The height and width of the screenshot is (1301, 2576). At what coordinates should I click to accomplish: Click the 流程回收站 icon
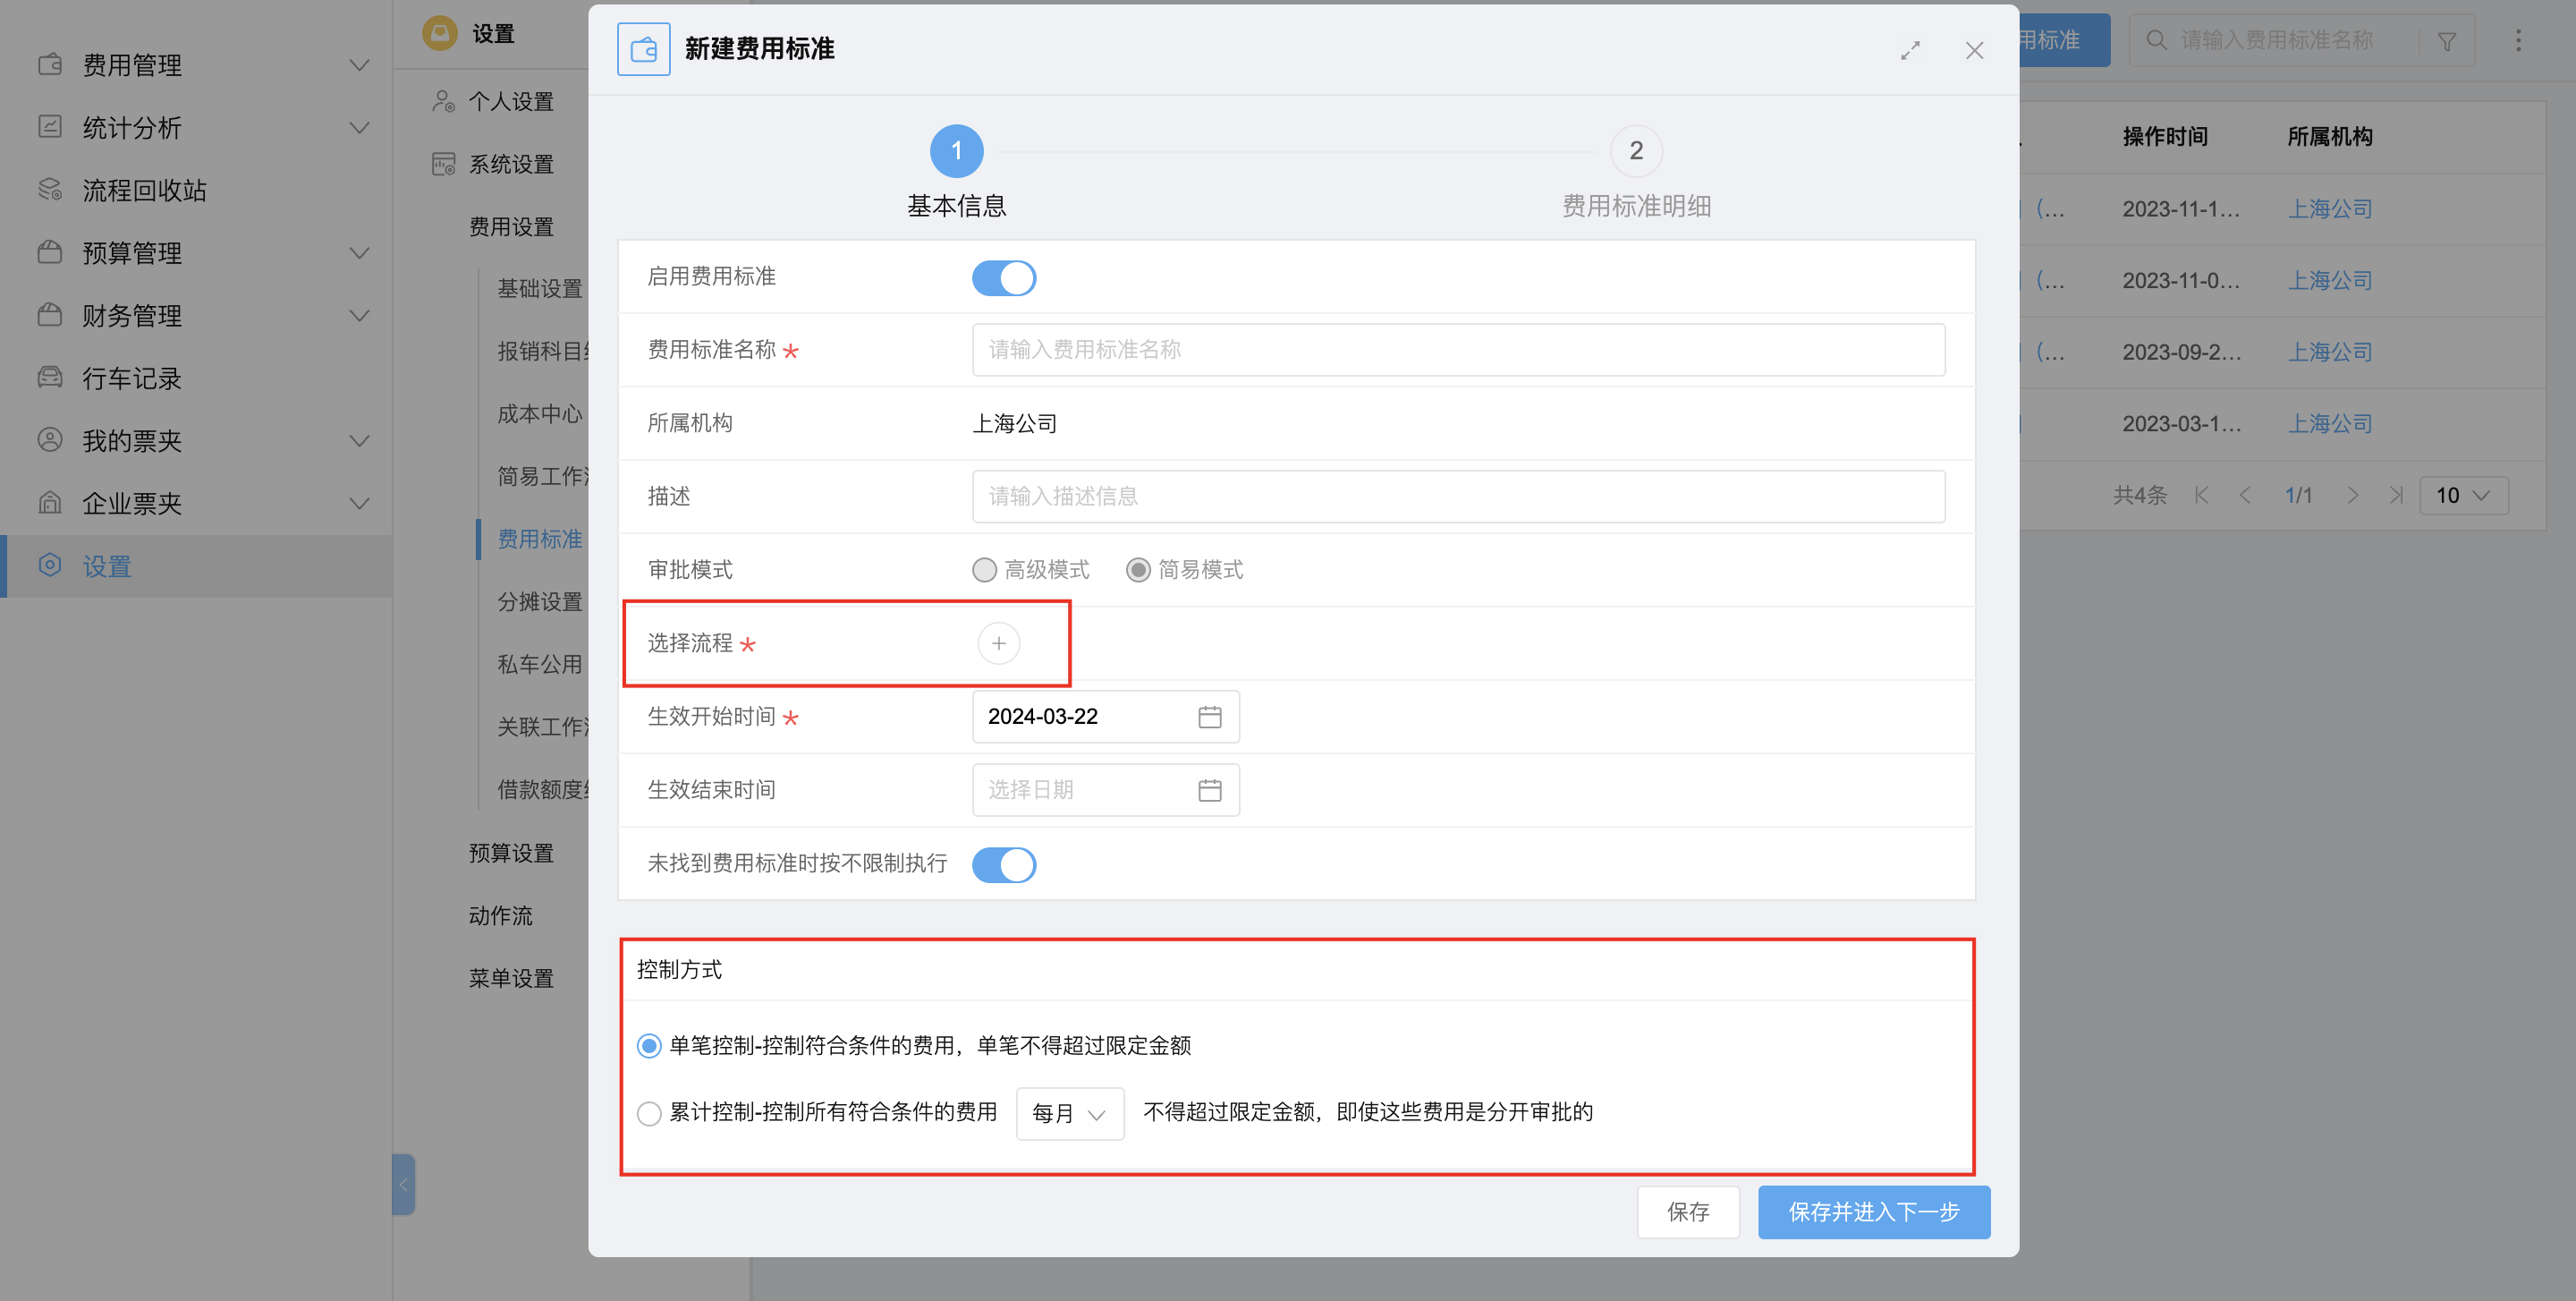click(x=50, y=190)
